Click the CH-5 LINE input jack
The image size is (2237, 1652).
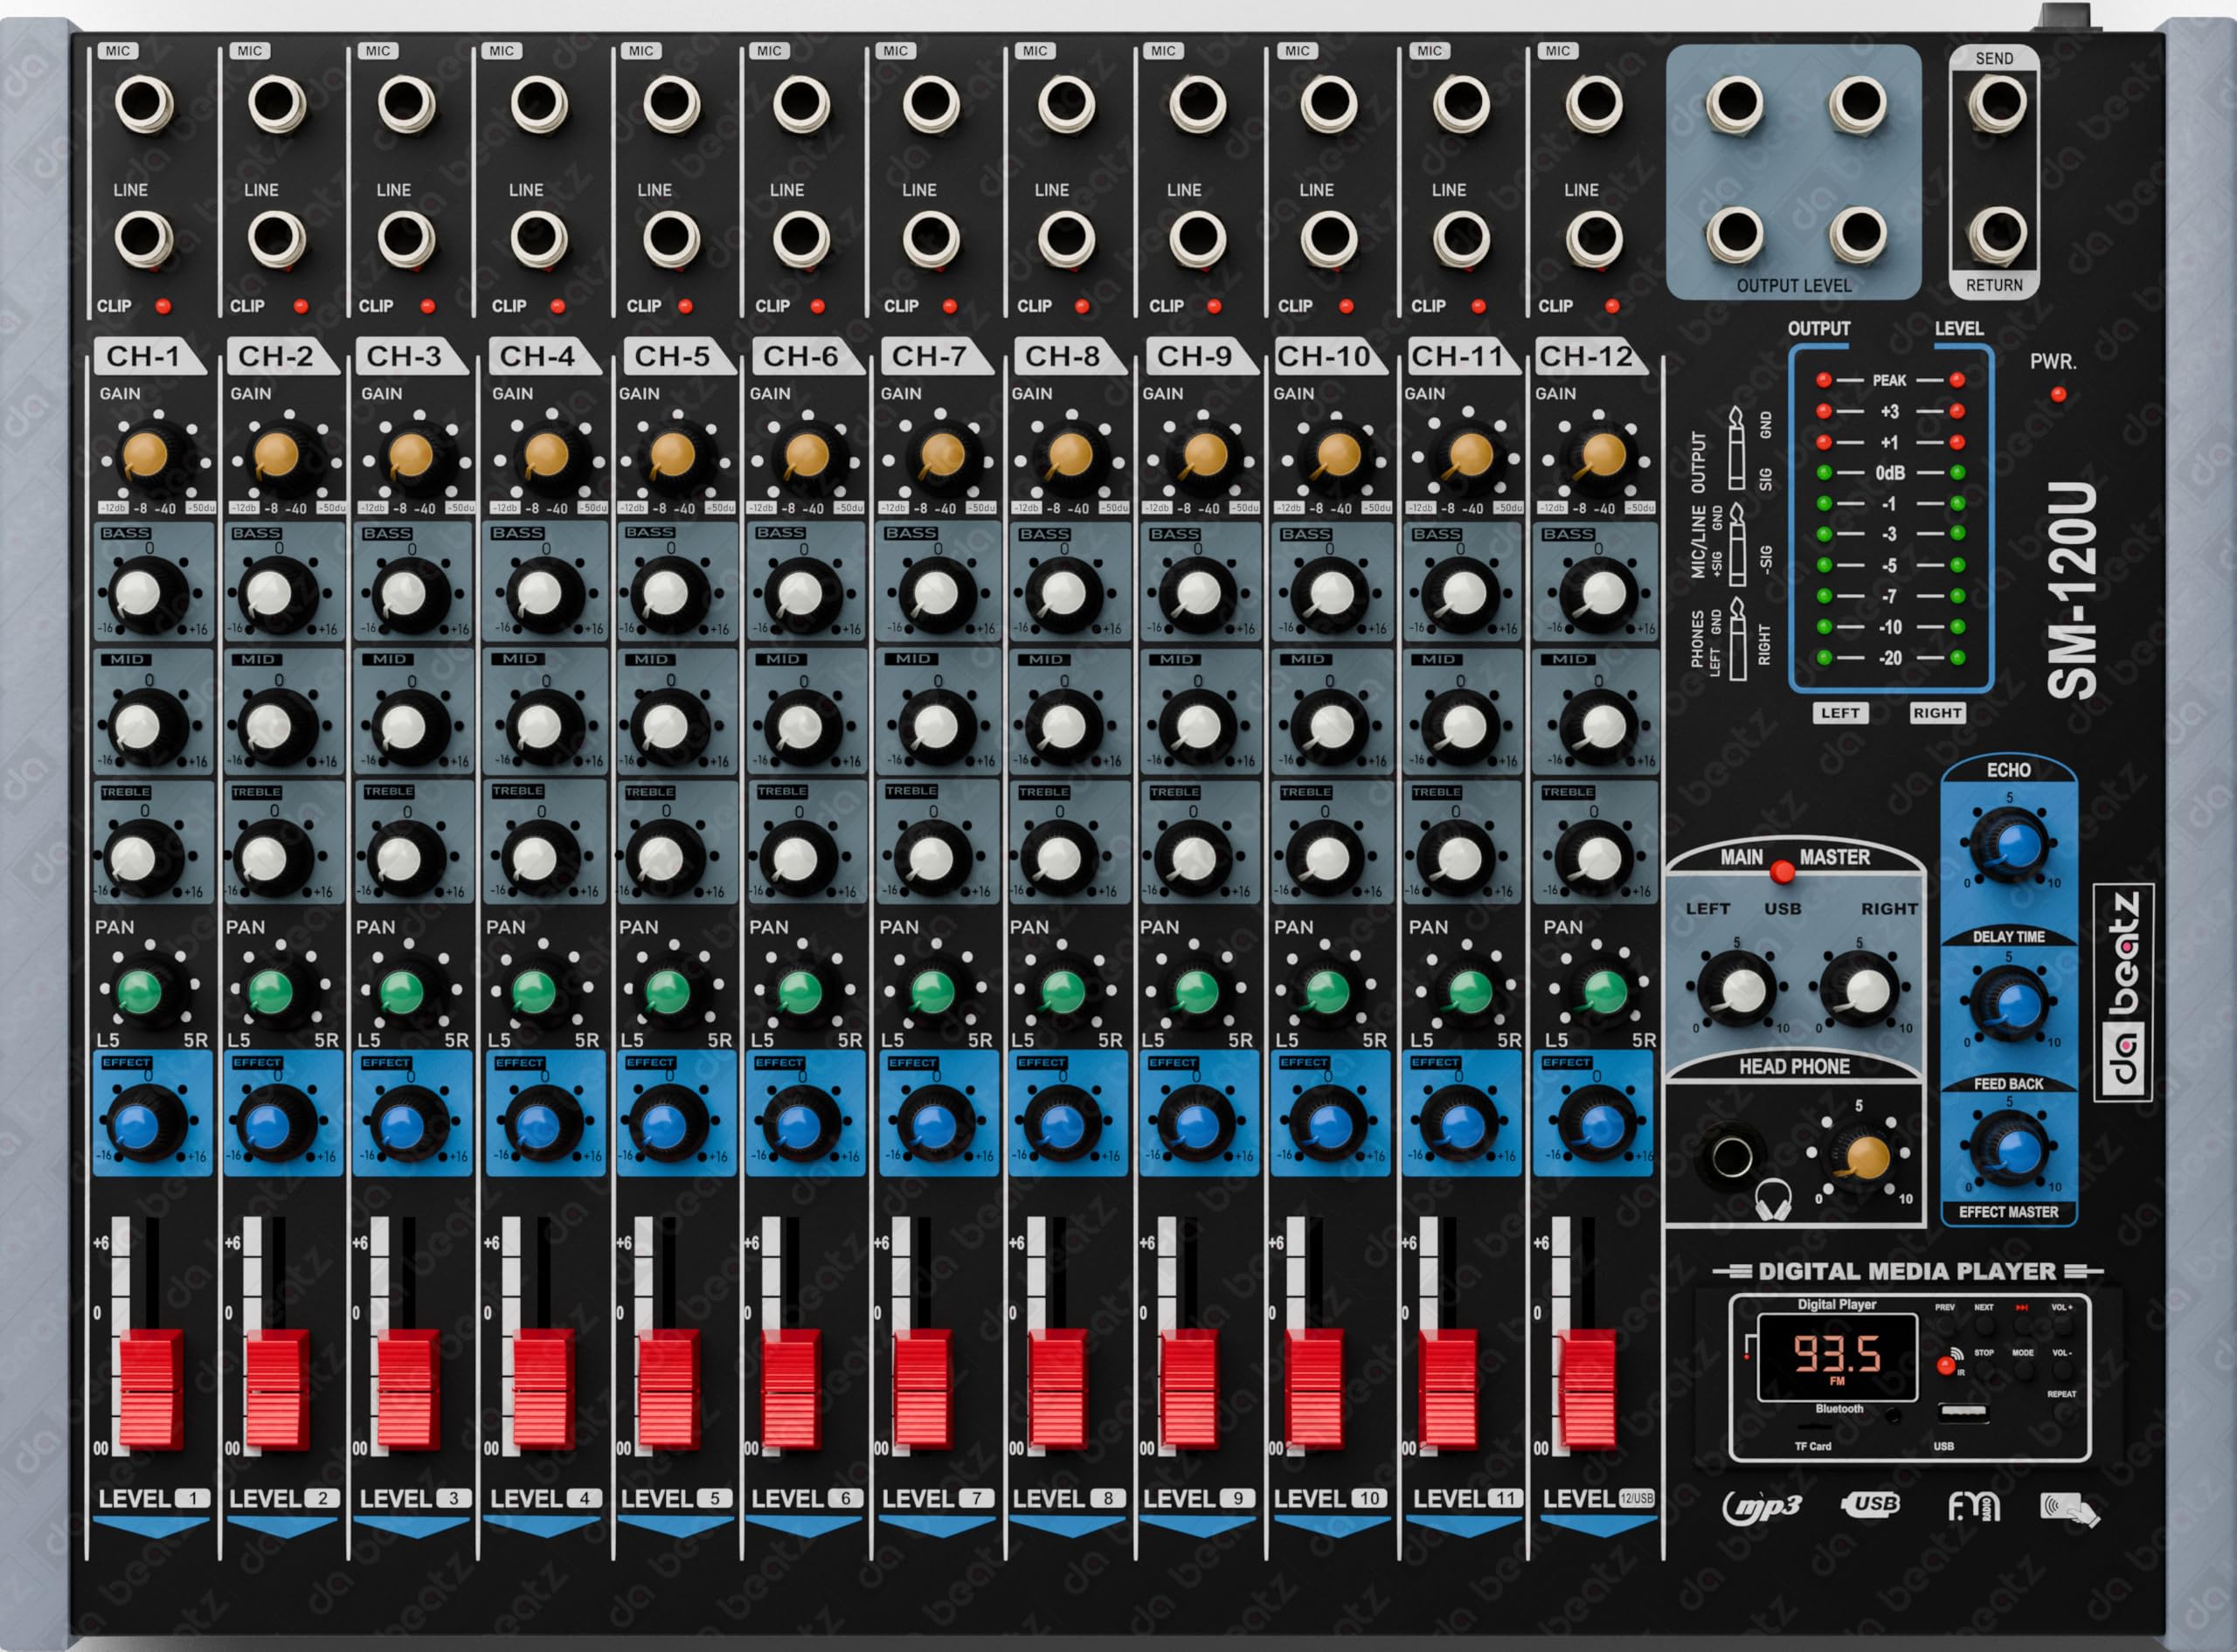pyautogui.click(x=671, y=239)
